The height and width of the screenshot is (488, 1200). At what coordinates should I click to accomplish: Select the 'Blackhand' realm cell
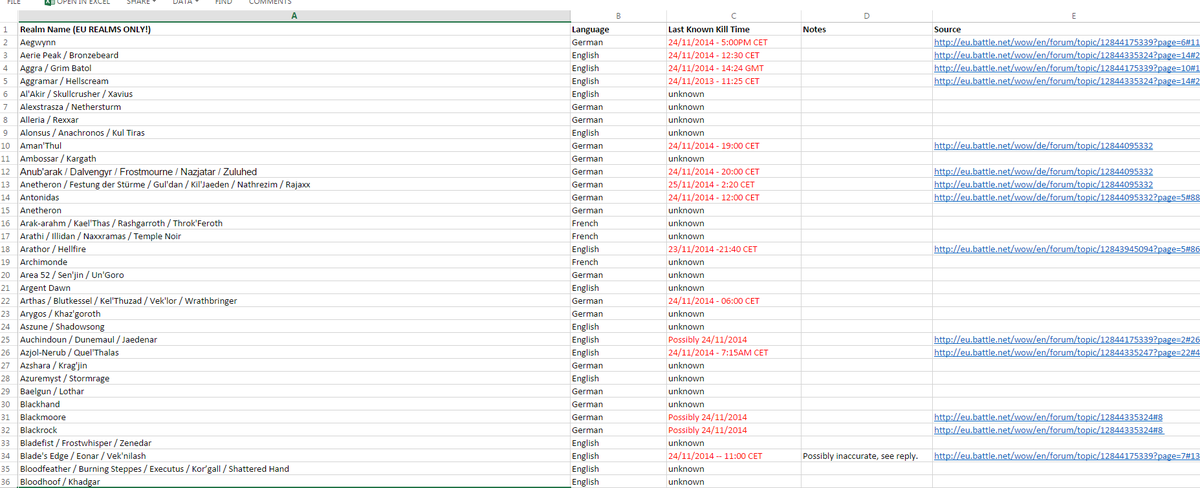pos(293,404)
